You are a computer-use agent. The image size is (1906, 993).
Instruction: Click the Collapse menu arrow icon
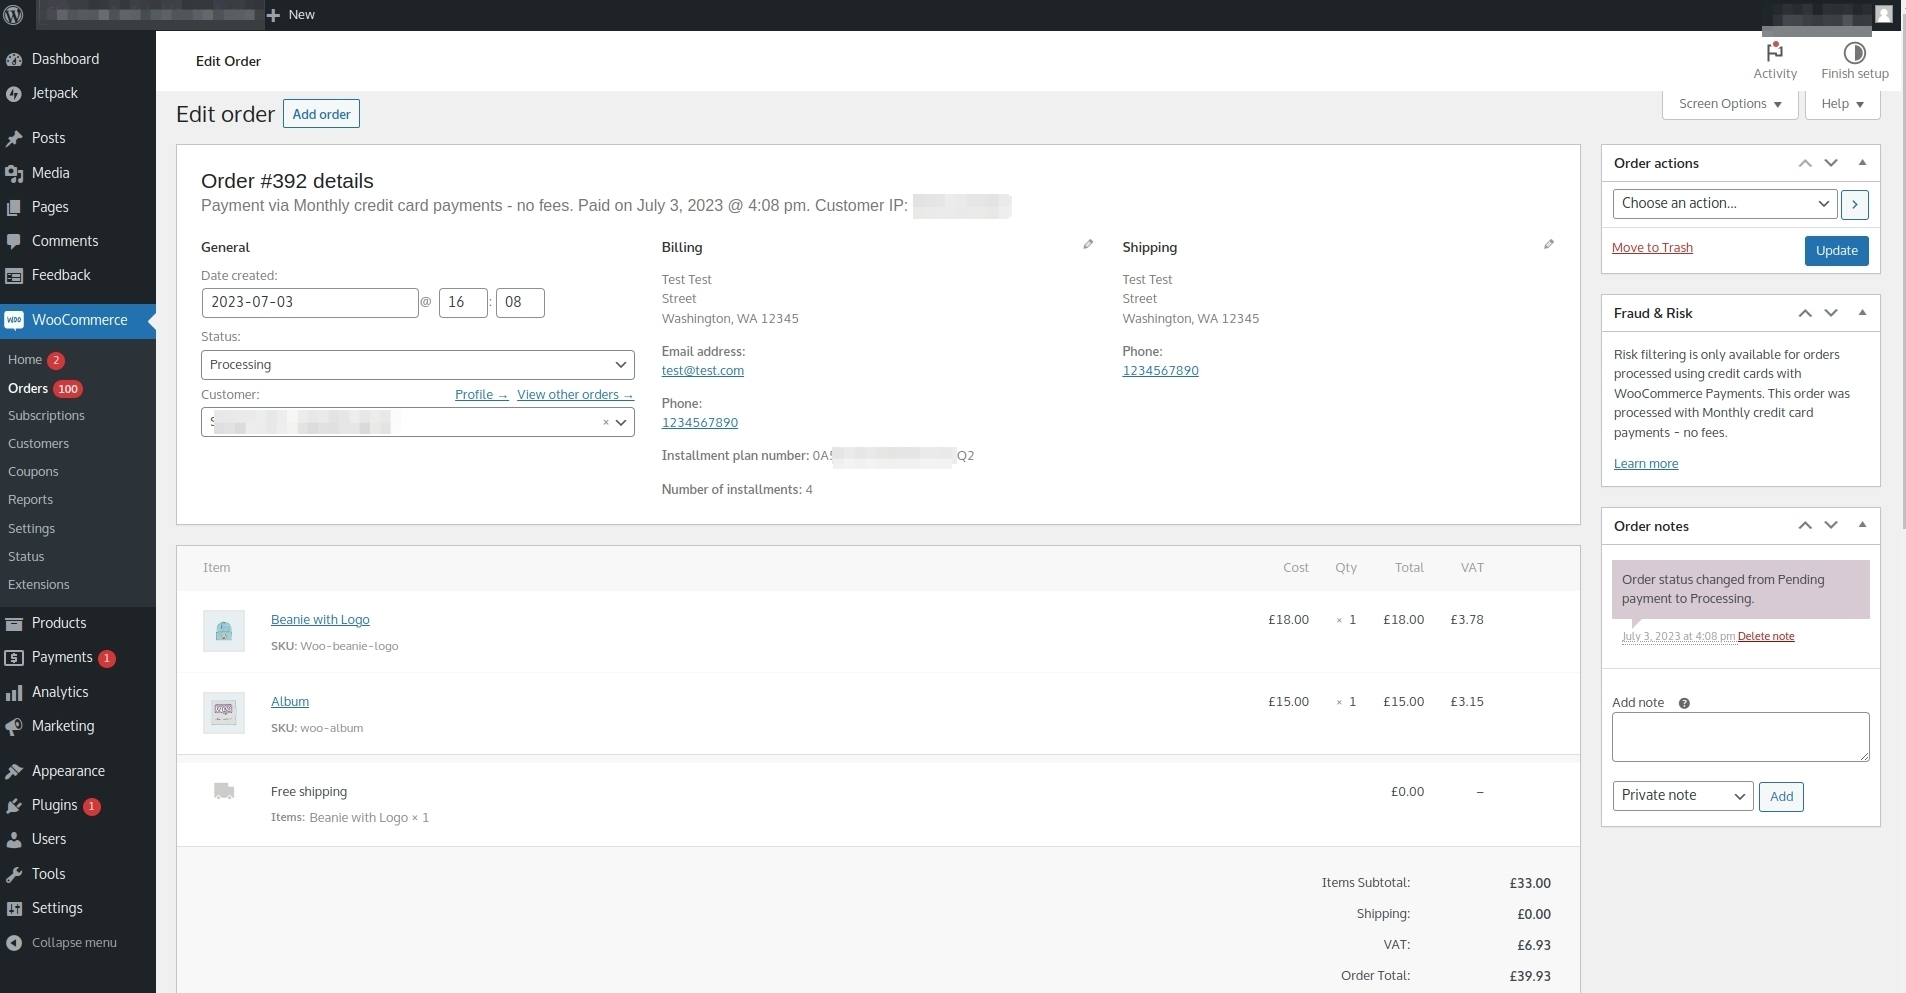[14, 943]
